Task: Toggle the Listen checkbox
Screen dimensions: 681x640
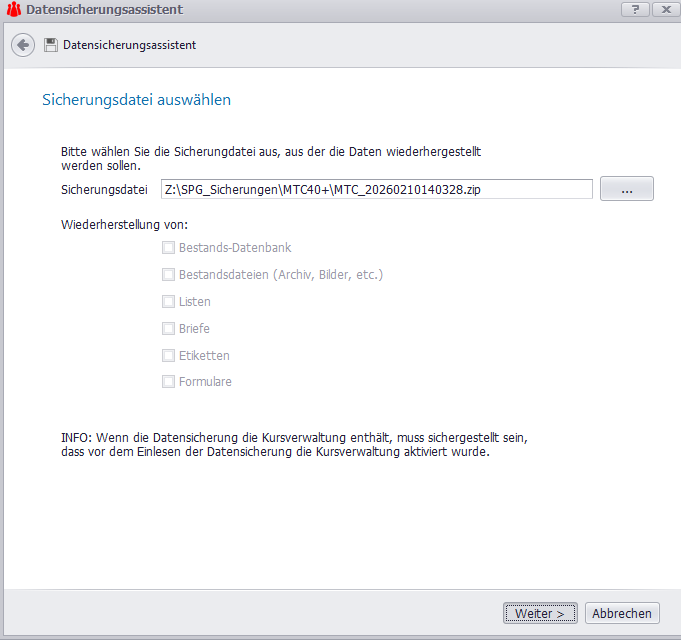Action: [x=169, y=301]
